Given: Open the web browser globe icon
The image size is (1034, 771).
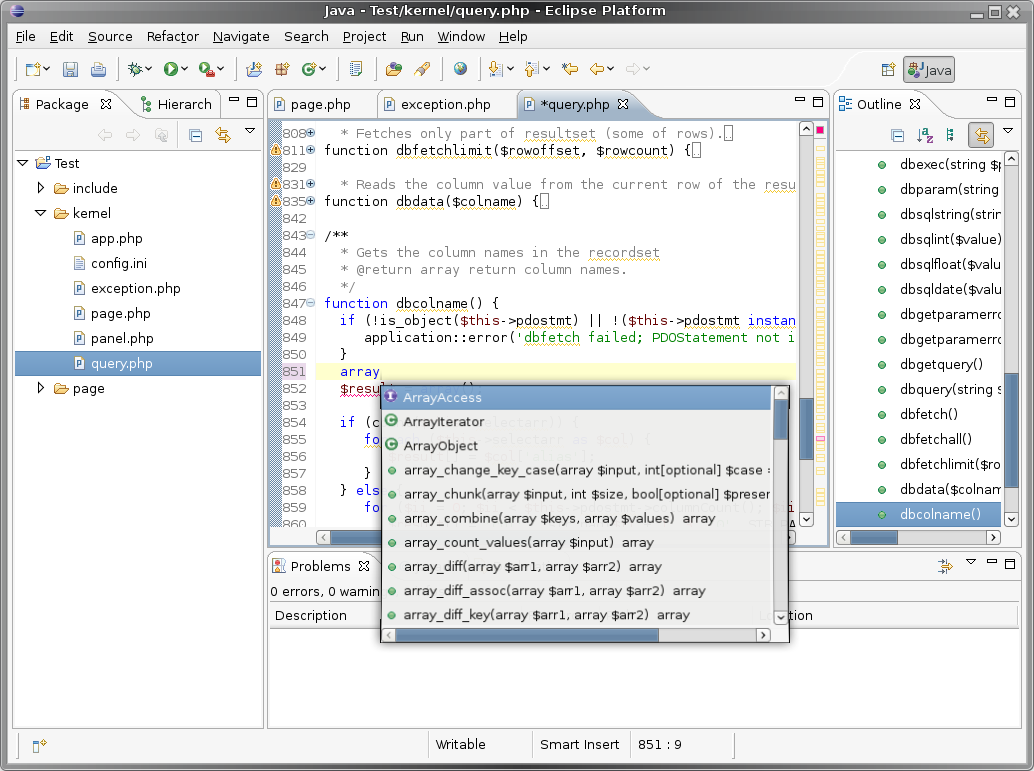Looking at the screenshot, I should pos(460,69).
